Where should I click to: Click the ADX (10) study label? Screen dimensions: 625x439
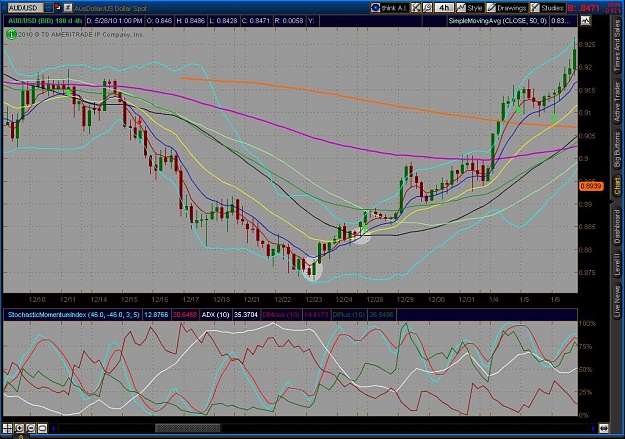215,315
